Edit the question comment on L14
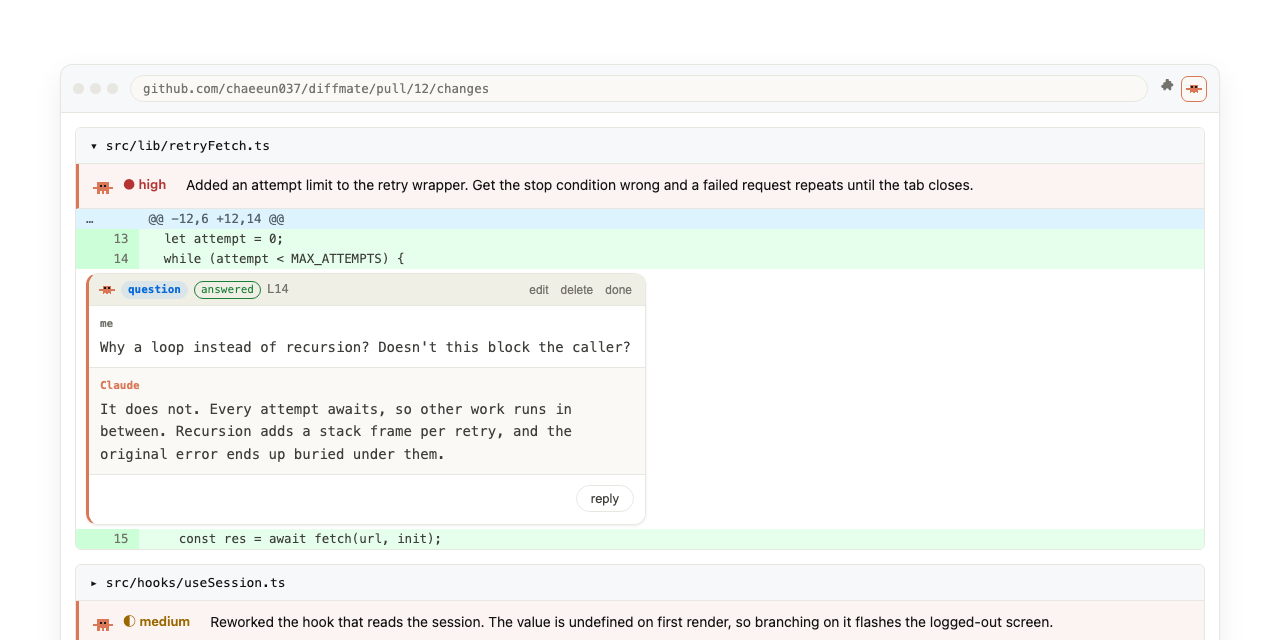1280x640 pixels. 539,290
